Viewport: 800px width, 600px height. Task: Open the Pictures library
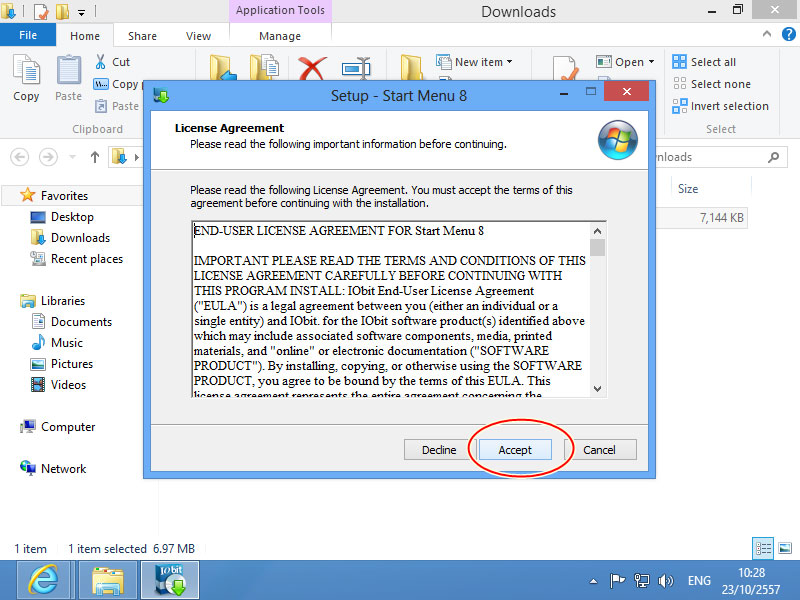[71, 363]
